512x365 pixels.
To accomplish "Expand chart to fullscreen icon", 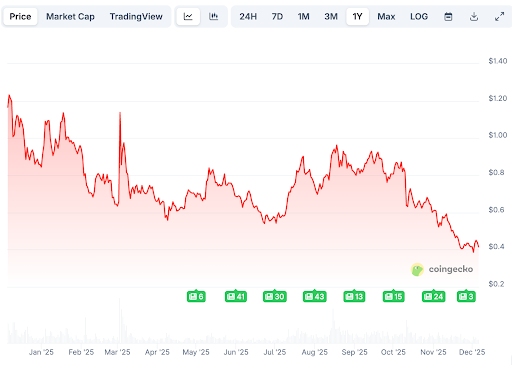I will [x=499, y=16].
